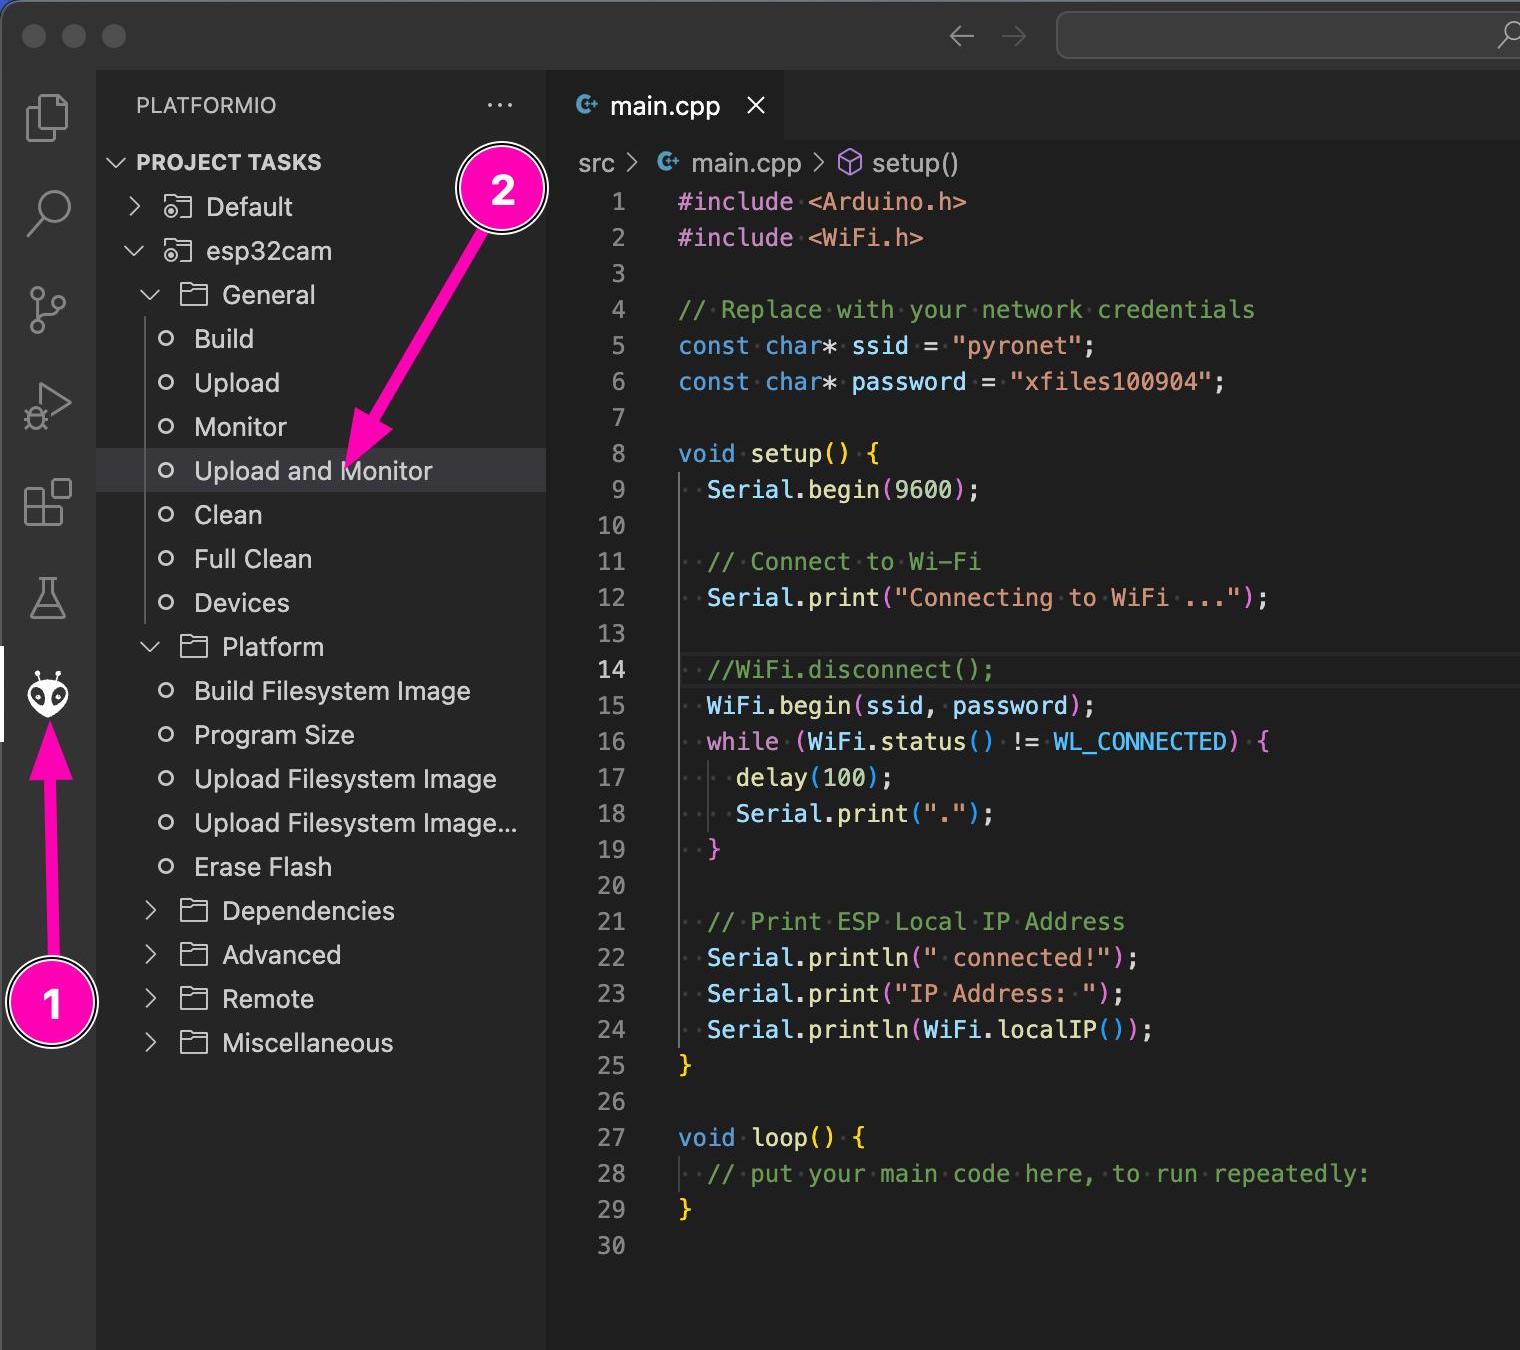
Task: Click the Miscellaneous folder icon
Action: pos(193,1043)
